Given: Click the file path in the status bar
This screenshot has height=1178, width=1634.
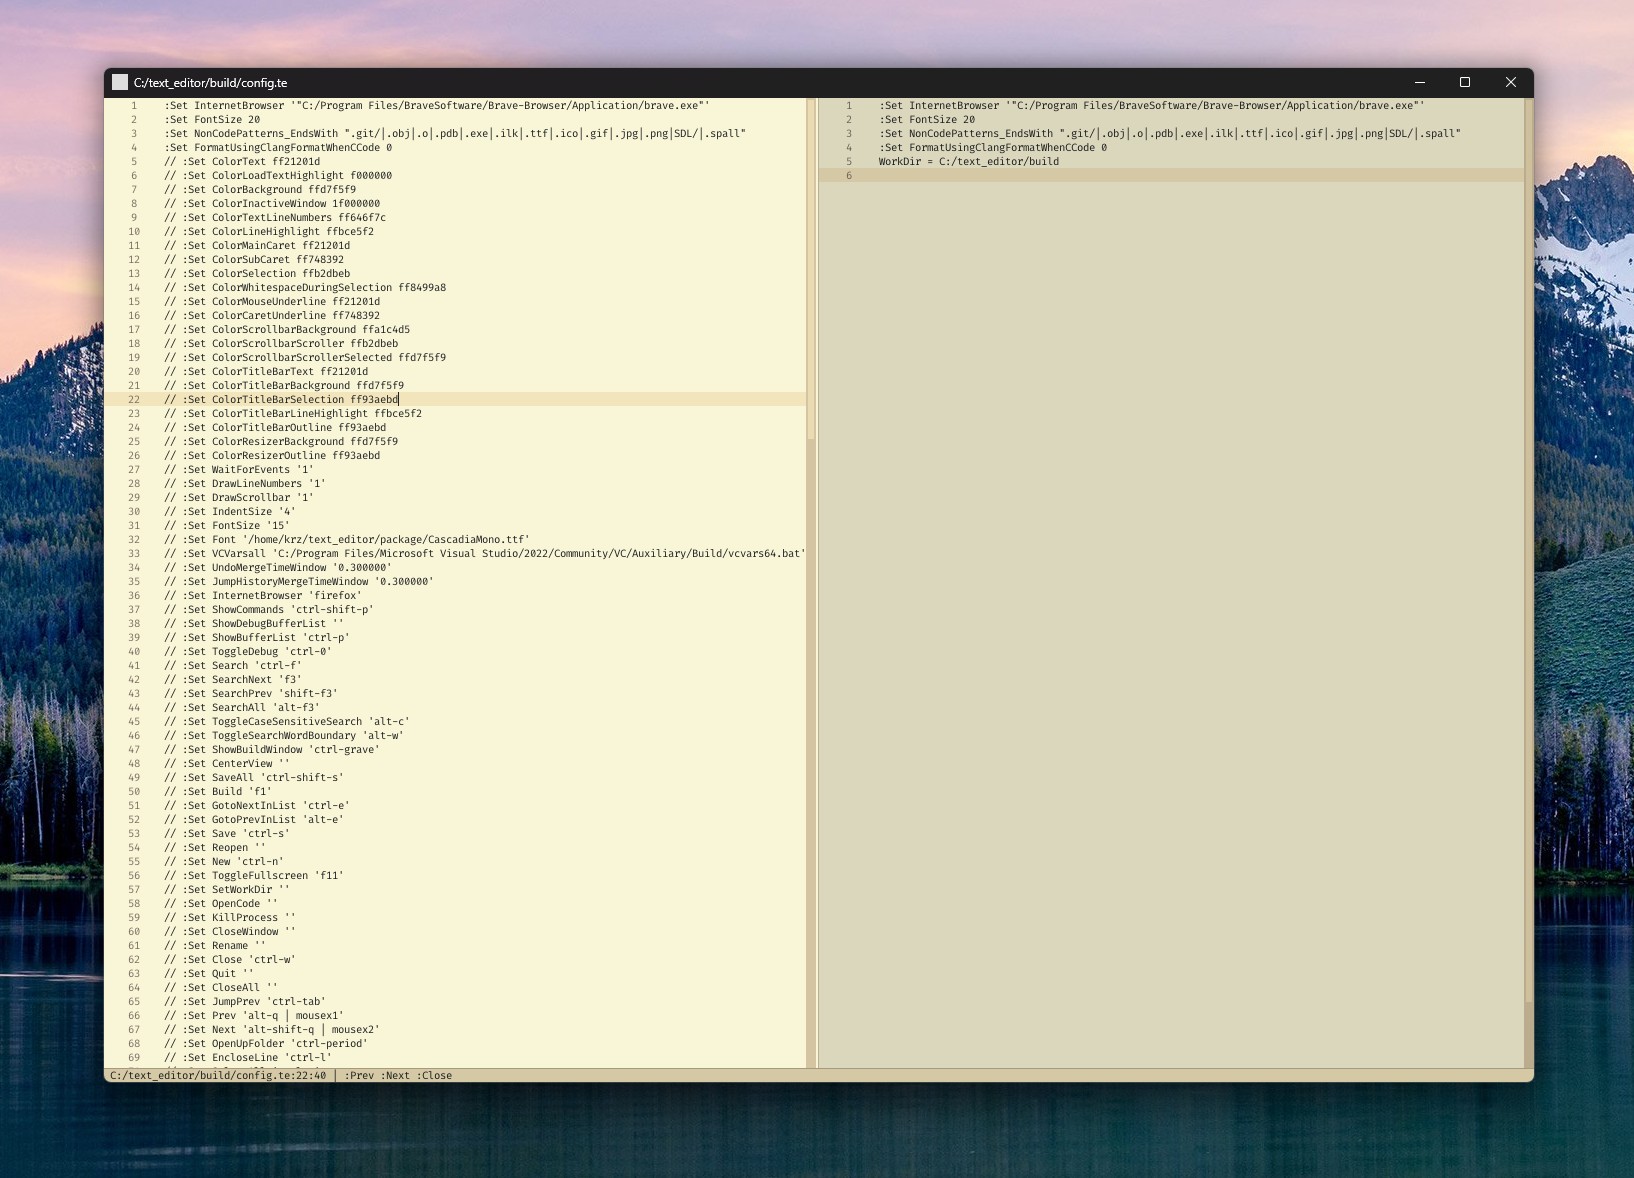Looking at the screenshot, I should [217, 1076].
